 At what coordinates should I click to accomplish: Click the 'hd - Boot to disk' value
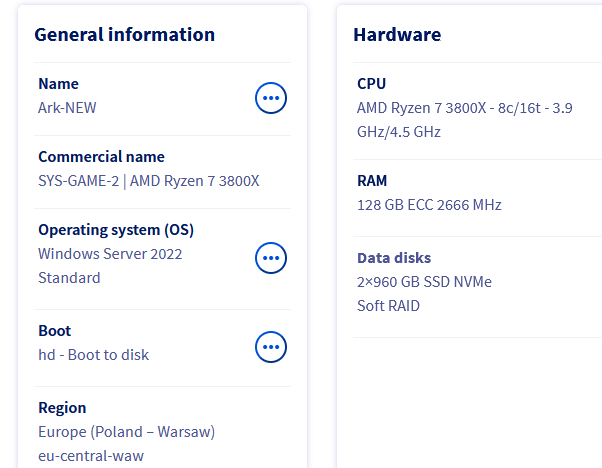(93, 355)
